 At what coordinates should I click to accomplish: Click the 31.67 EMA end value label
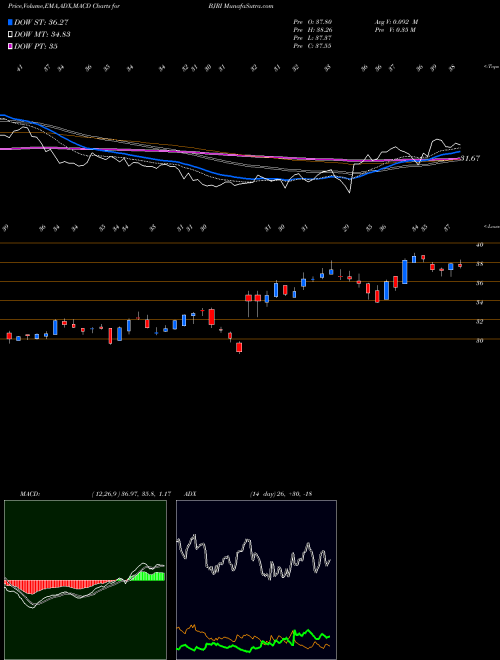[470, 158]
